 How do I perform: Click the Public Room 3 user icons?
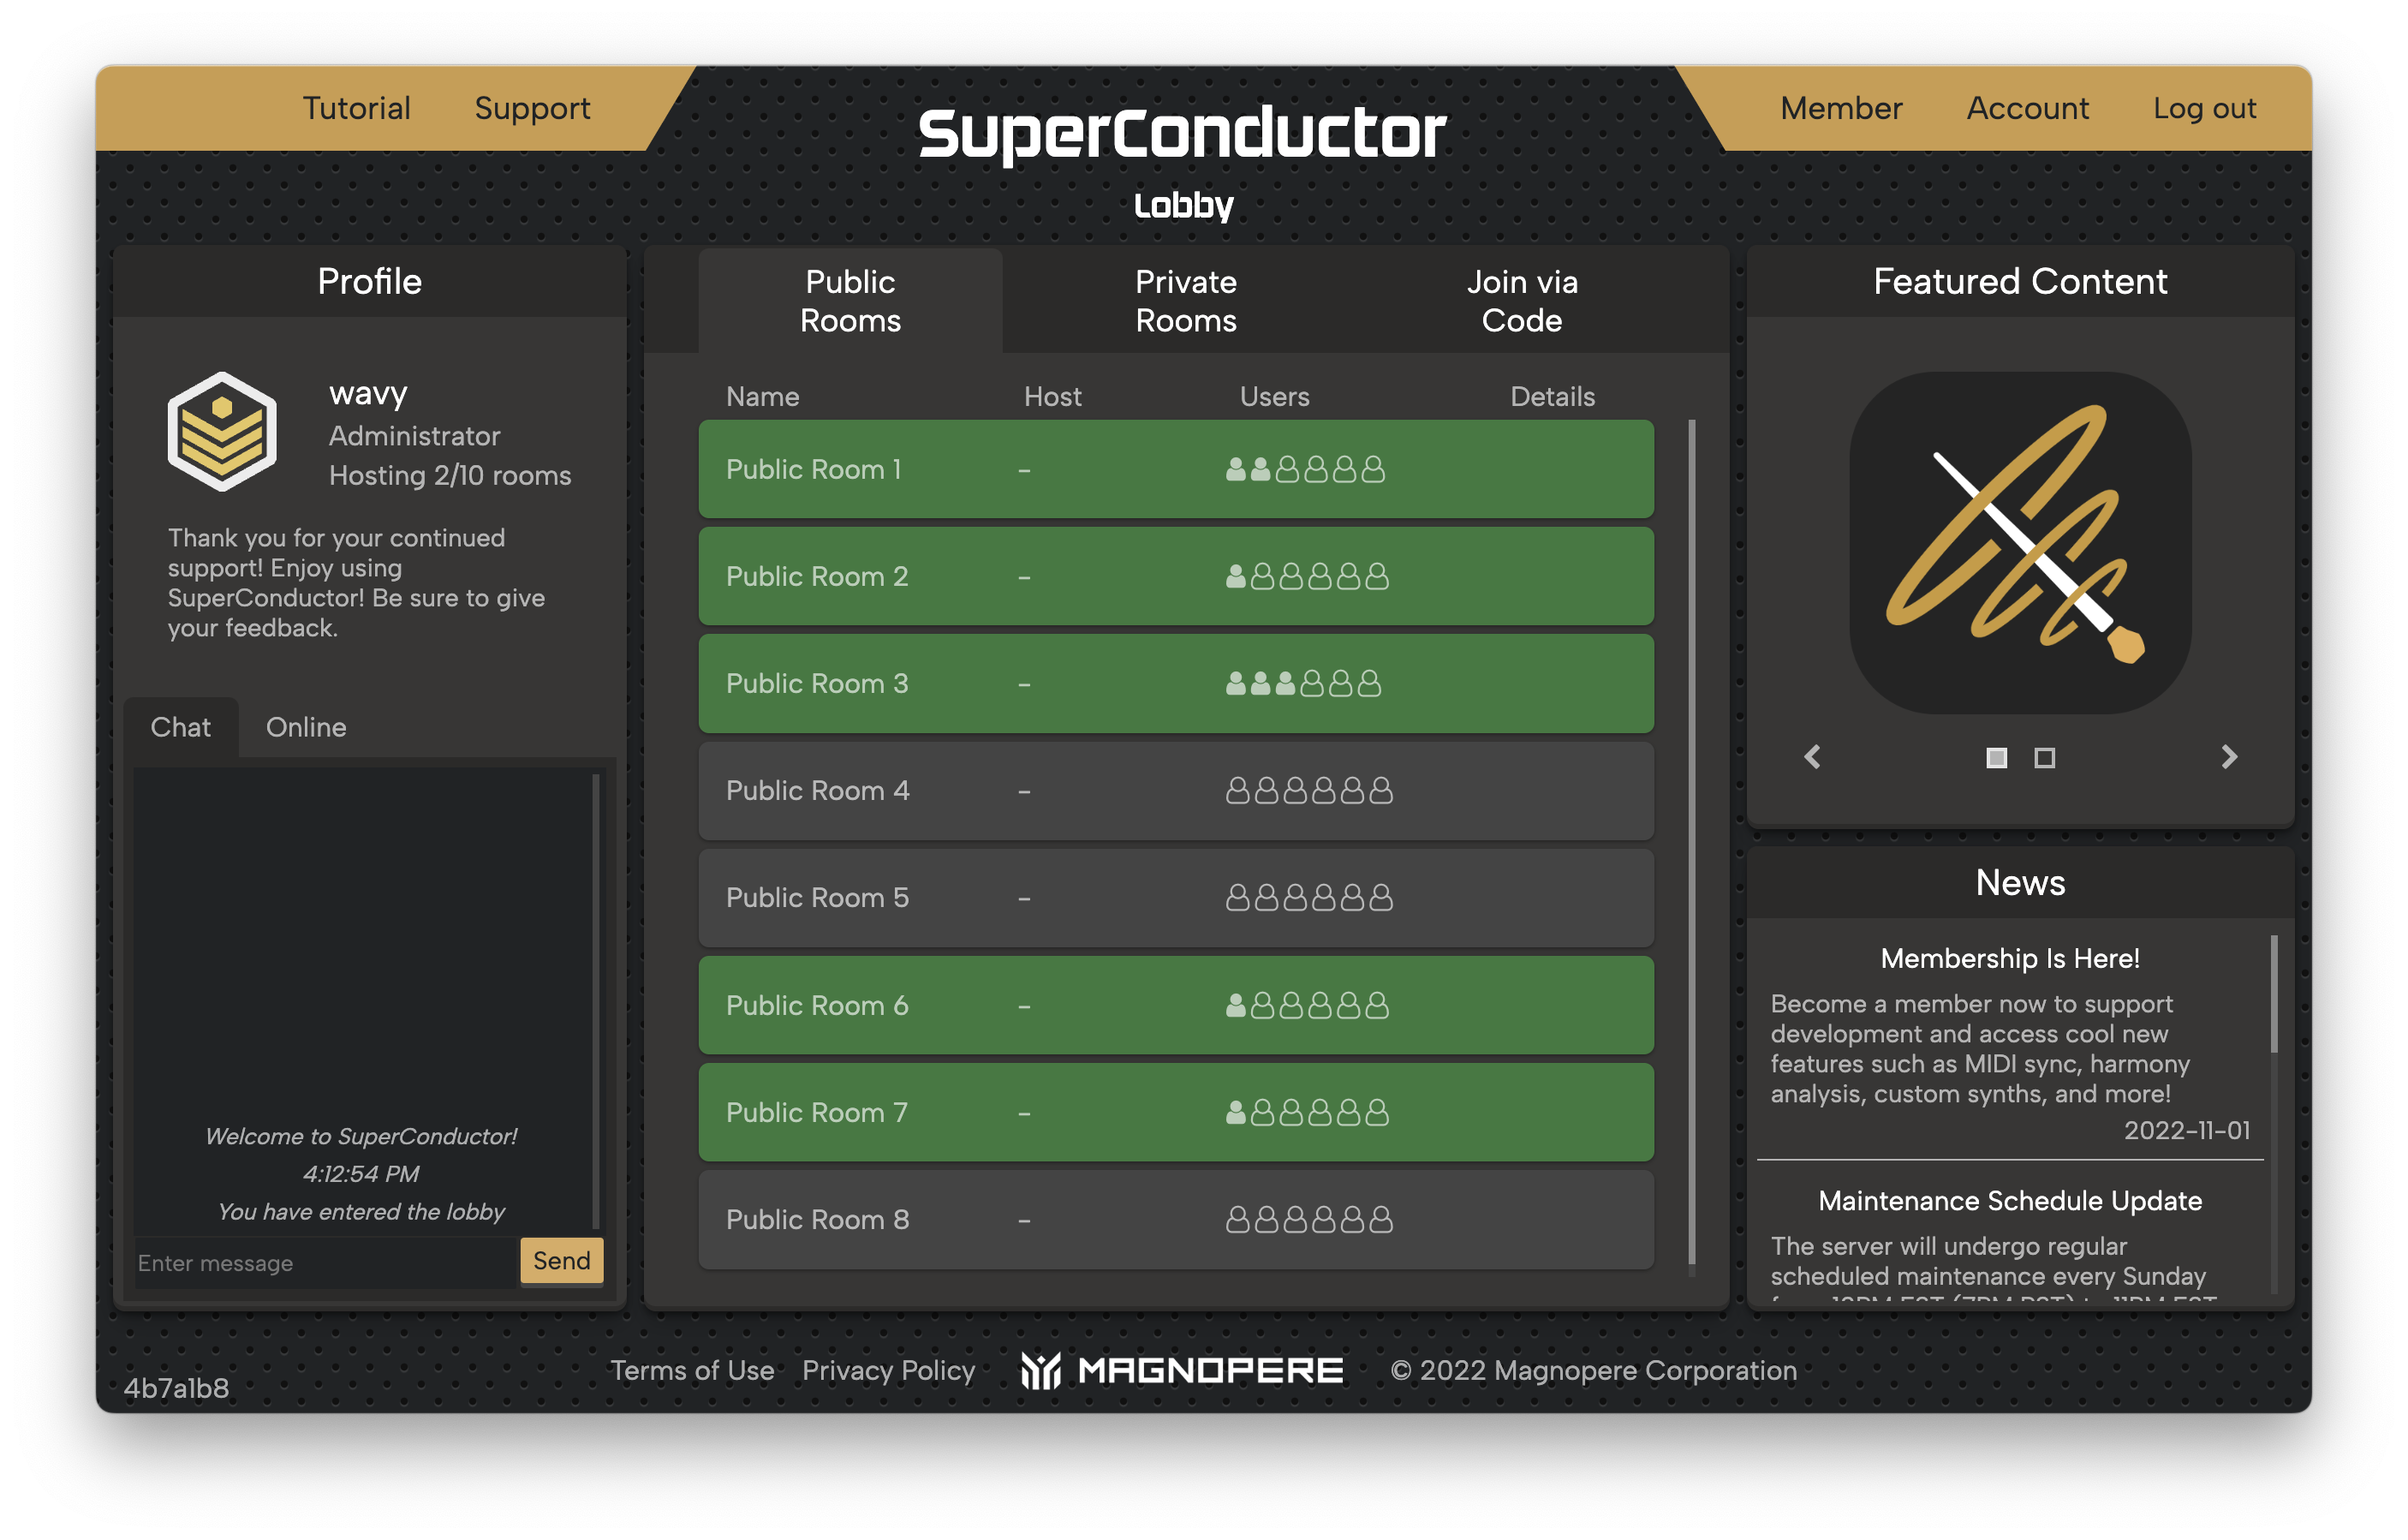(x=1303, y=683)
